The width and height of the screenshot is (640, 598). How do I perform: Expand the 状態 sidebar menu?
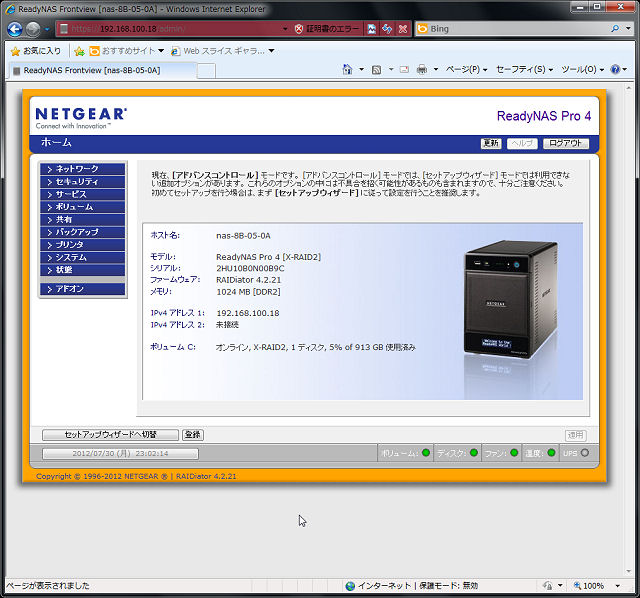click(82, 270)
